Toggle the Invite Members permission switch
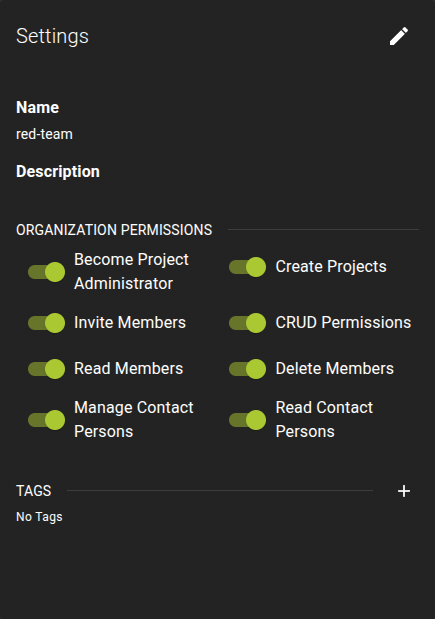Viewport: 435px width, 619px height. pyautogui.click(x=47, y=323)
